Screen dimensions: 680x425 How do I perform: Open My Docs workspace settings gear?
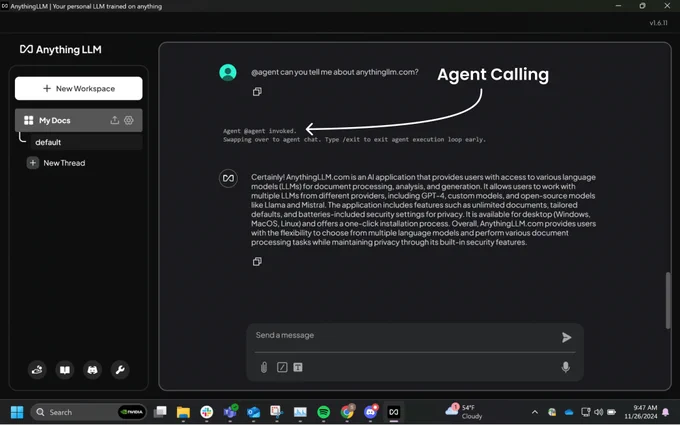point(129,120)
